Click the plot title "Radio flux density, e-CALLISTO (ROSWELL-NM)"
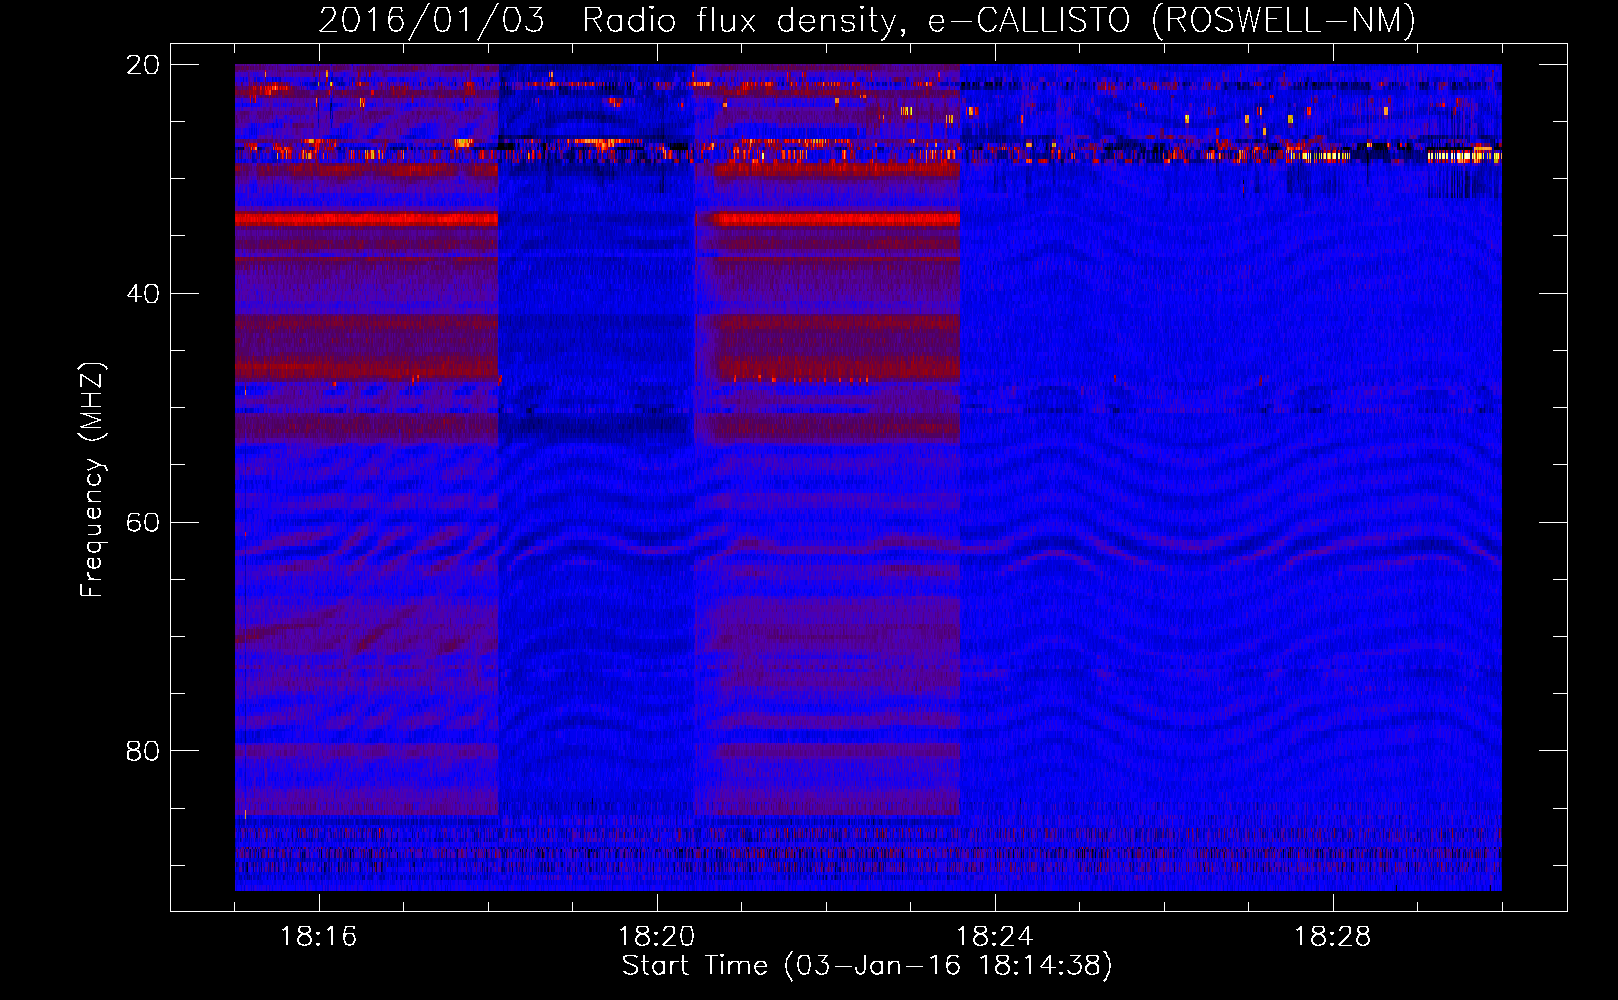 click(x=999, y=20)
